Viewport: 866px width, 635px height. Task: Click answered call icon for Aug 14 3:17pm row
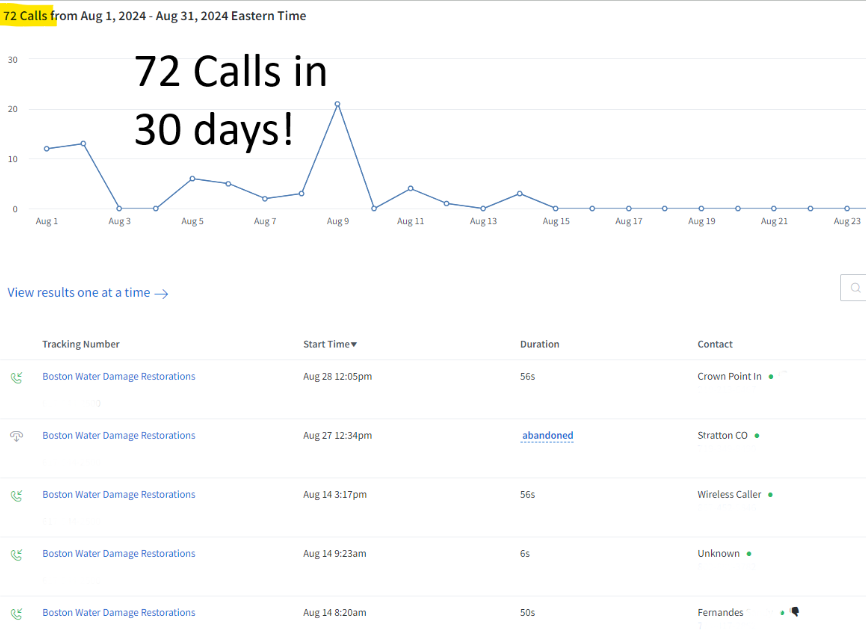[x=17, y=496]
